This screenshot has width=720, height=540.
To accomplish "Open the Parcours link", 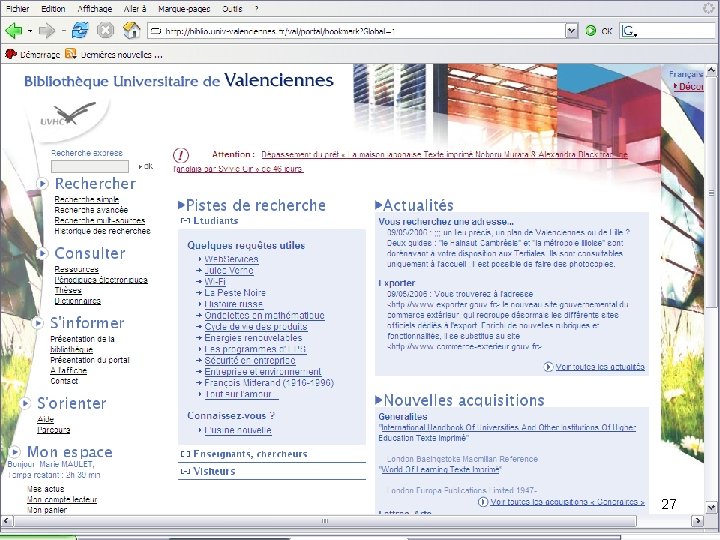I will (x=54, y=430).
